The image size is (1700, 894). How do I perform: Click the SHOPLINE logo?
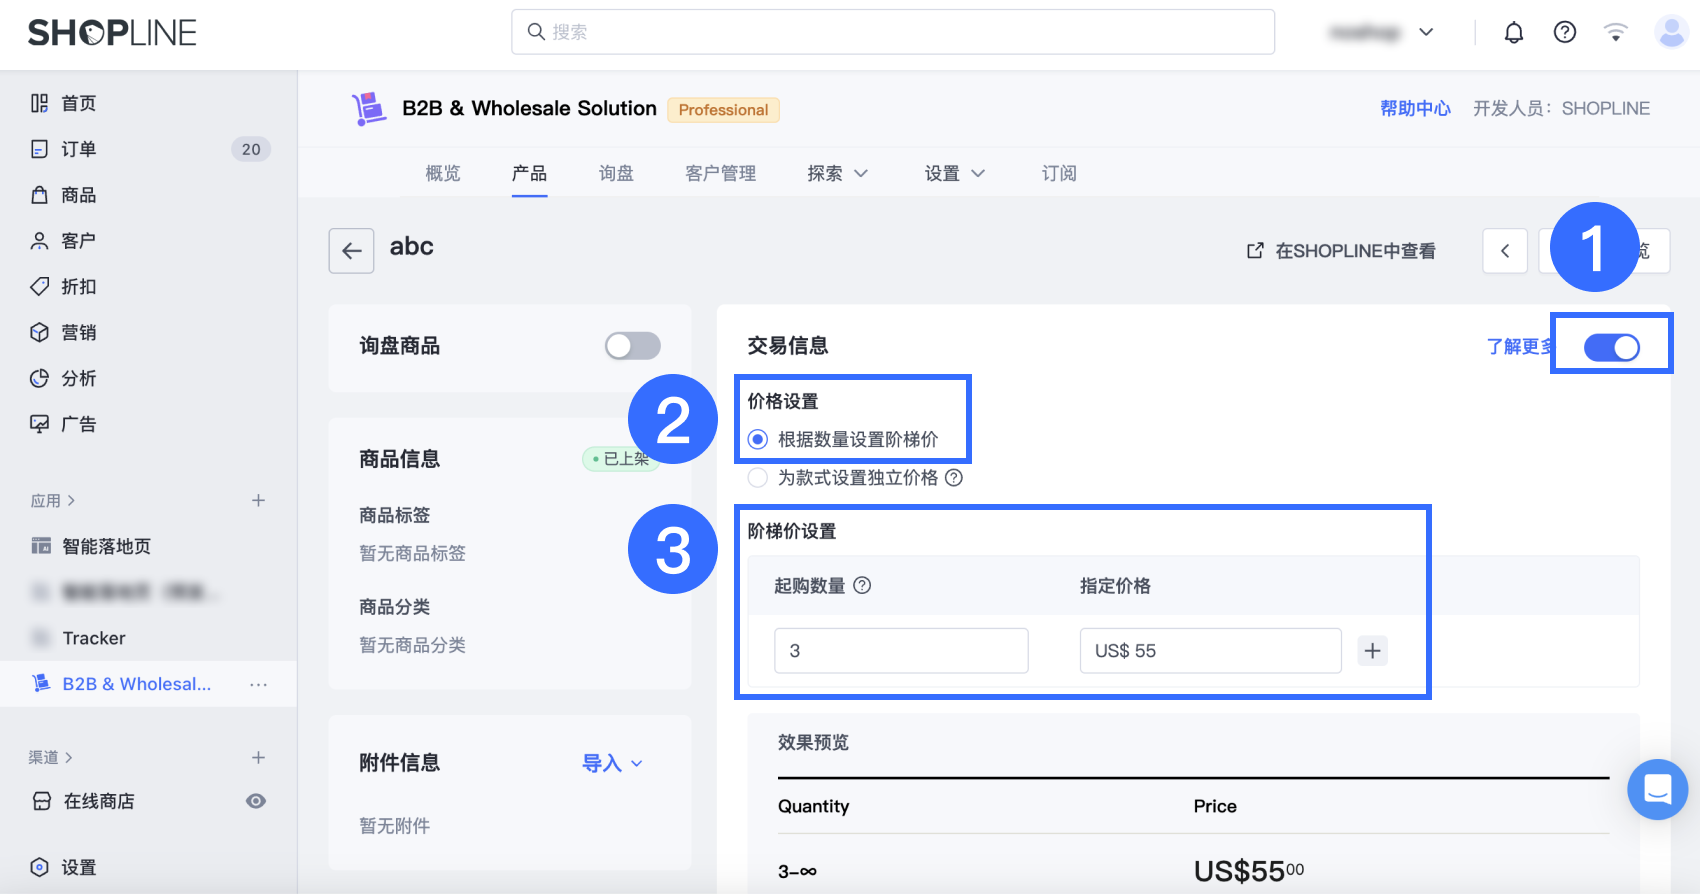[112, 33]
